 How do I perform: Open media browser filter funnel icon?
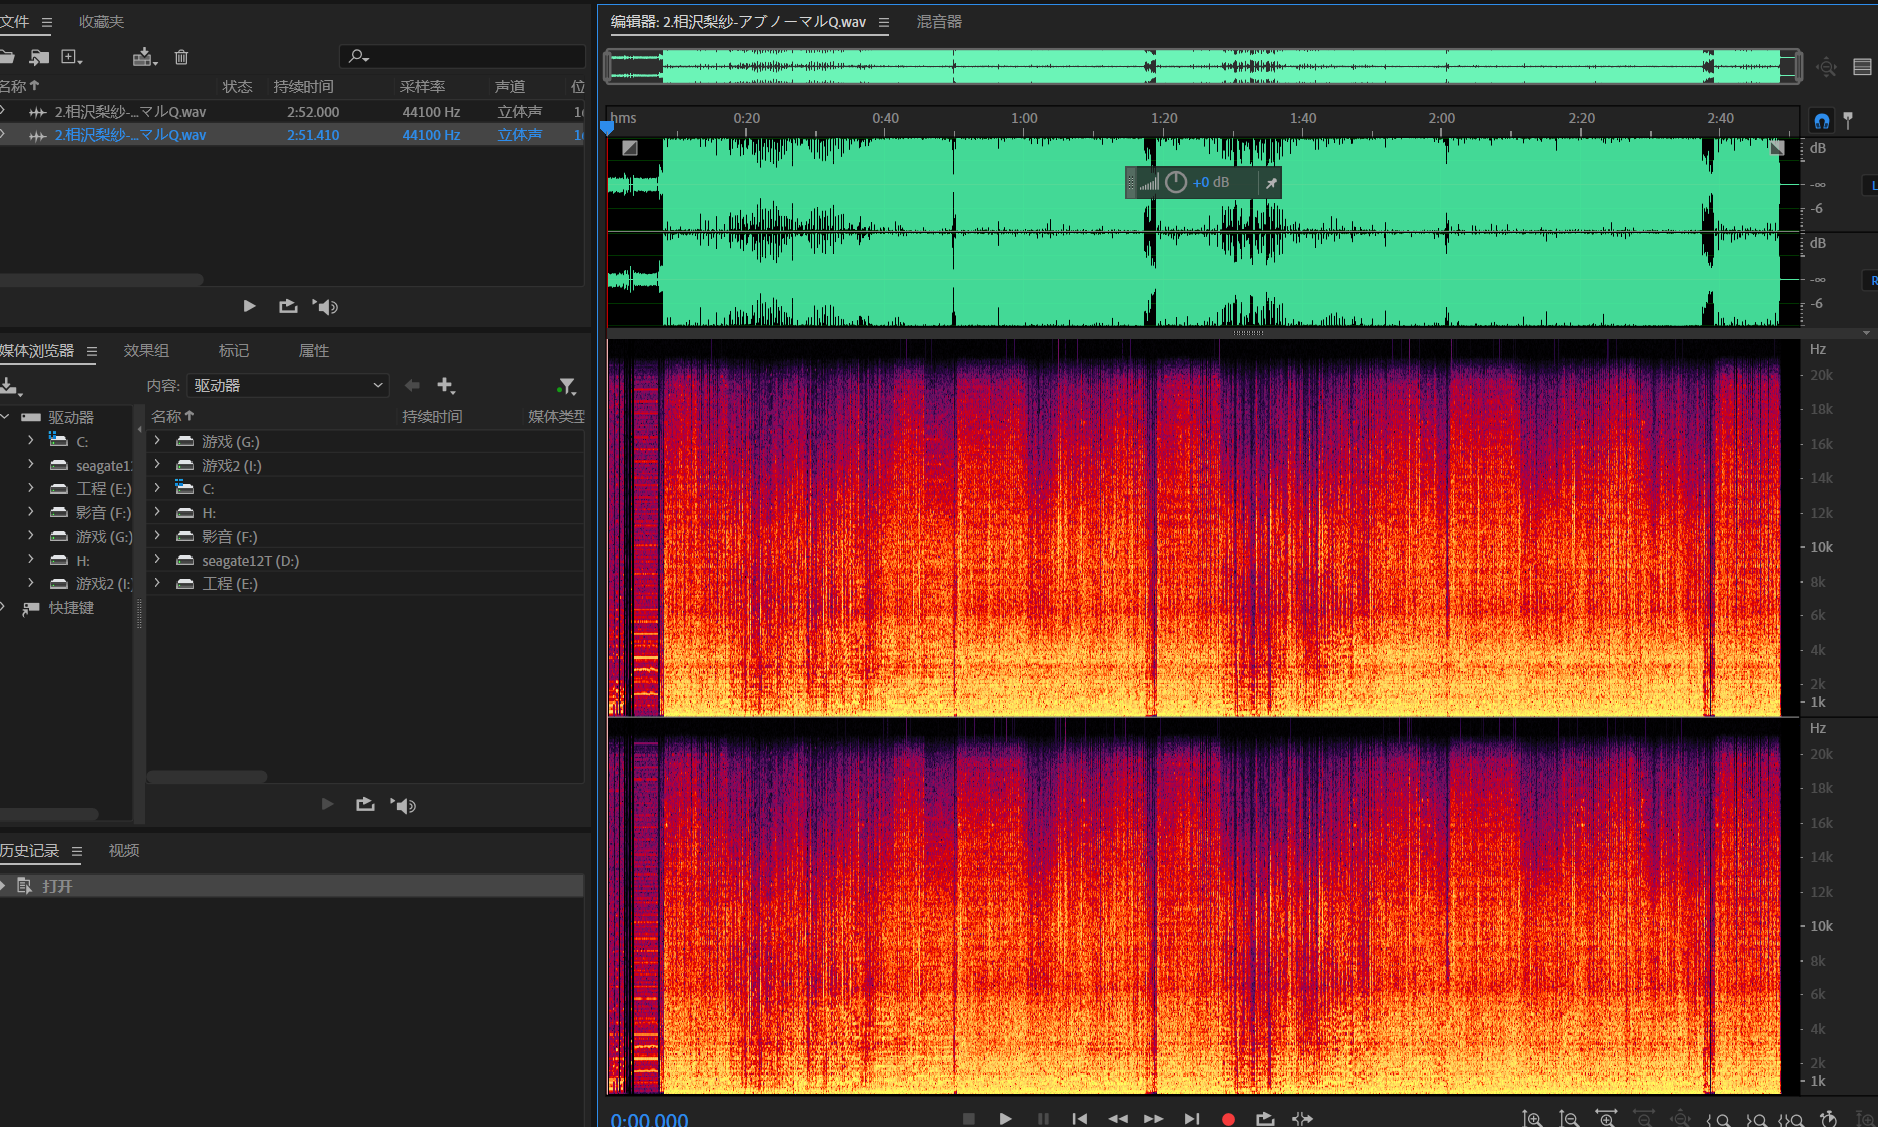click(x=566, y=385)
